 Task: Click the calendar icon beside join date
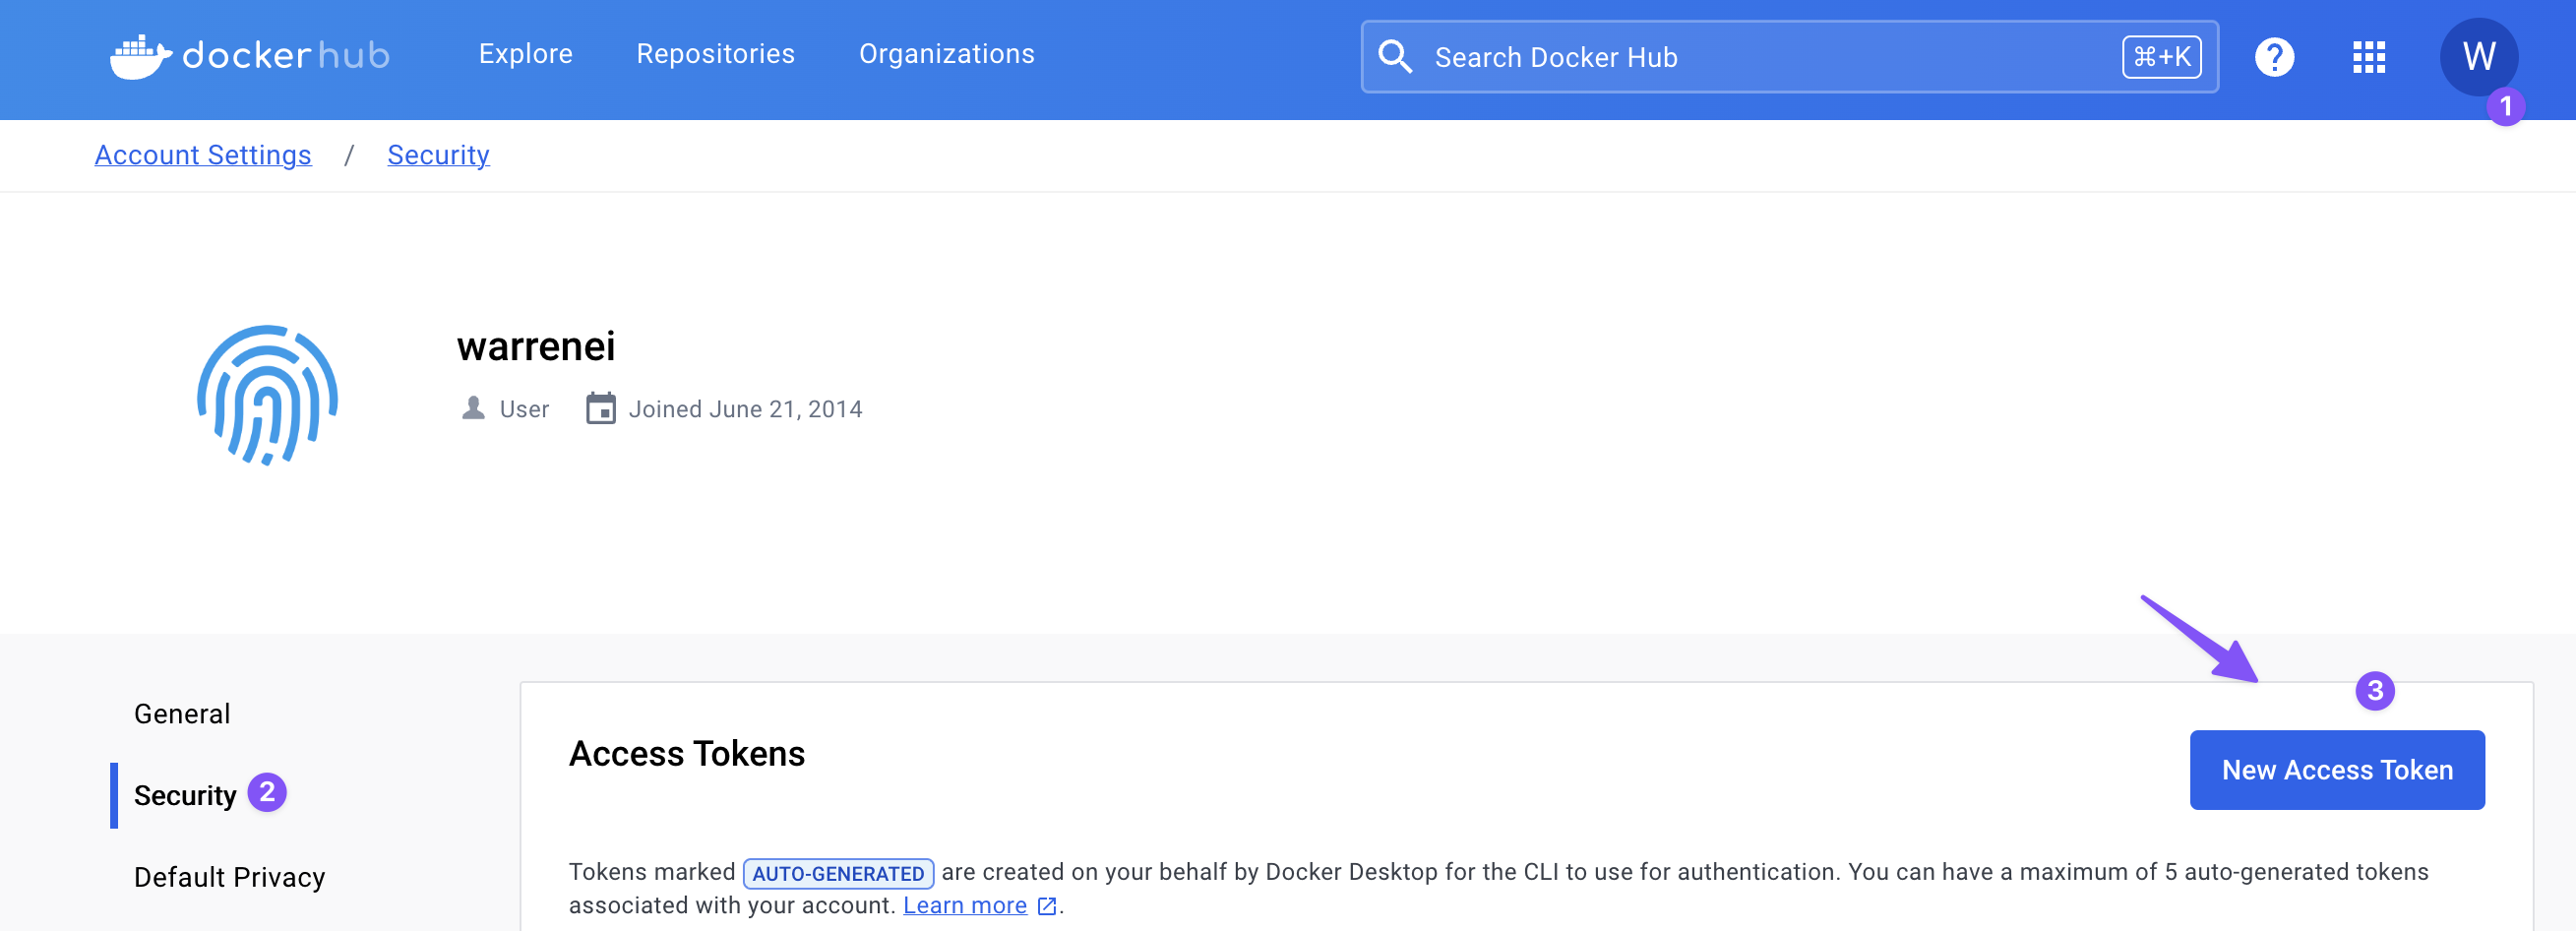pos(600,409)
